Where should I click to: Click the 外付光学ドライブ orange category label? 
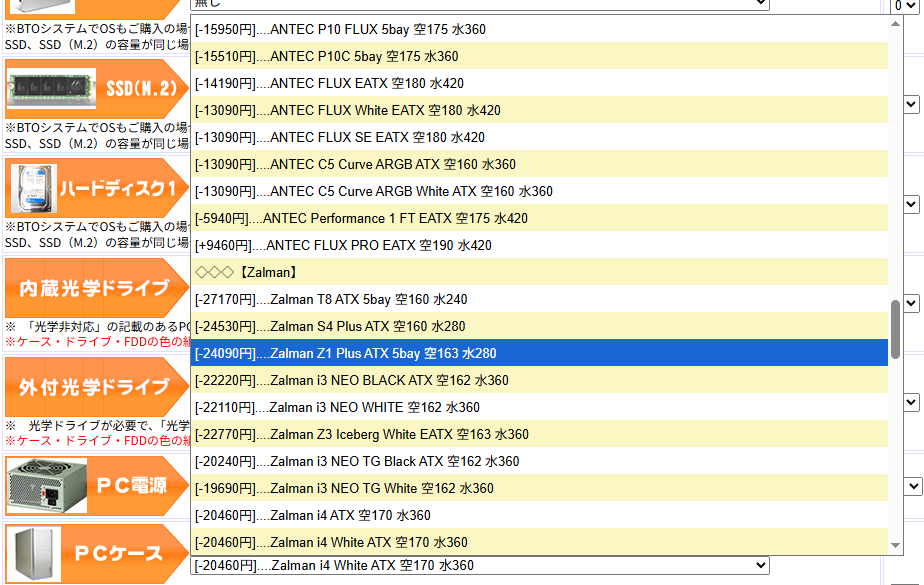[x=95, y=387]
